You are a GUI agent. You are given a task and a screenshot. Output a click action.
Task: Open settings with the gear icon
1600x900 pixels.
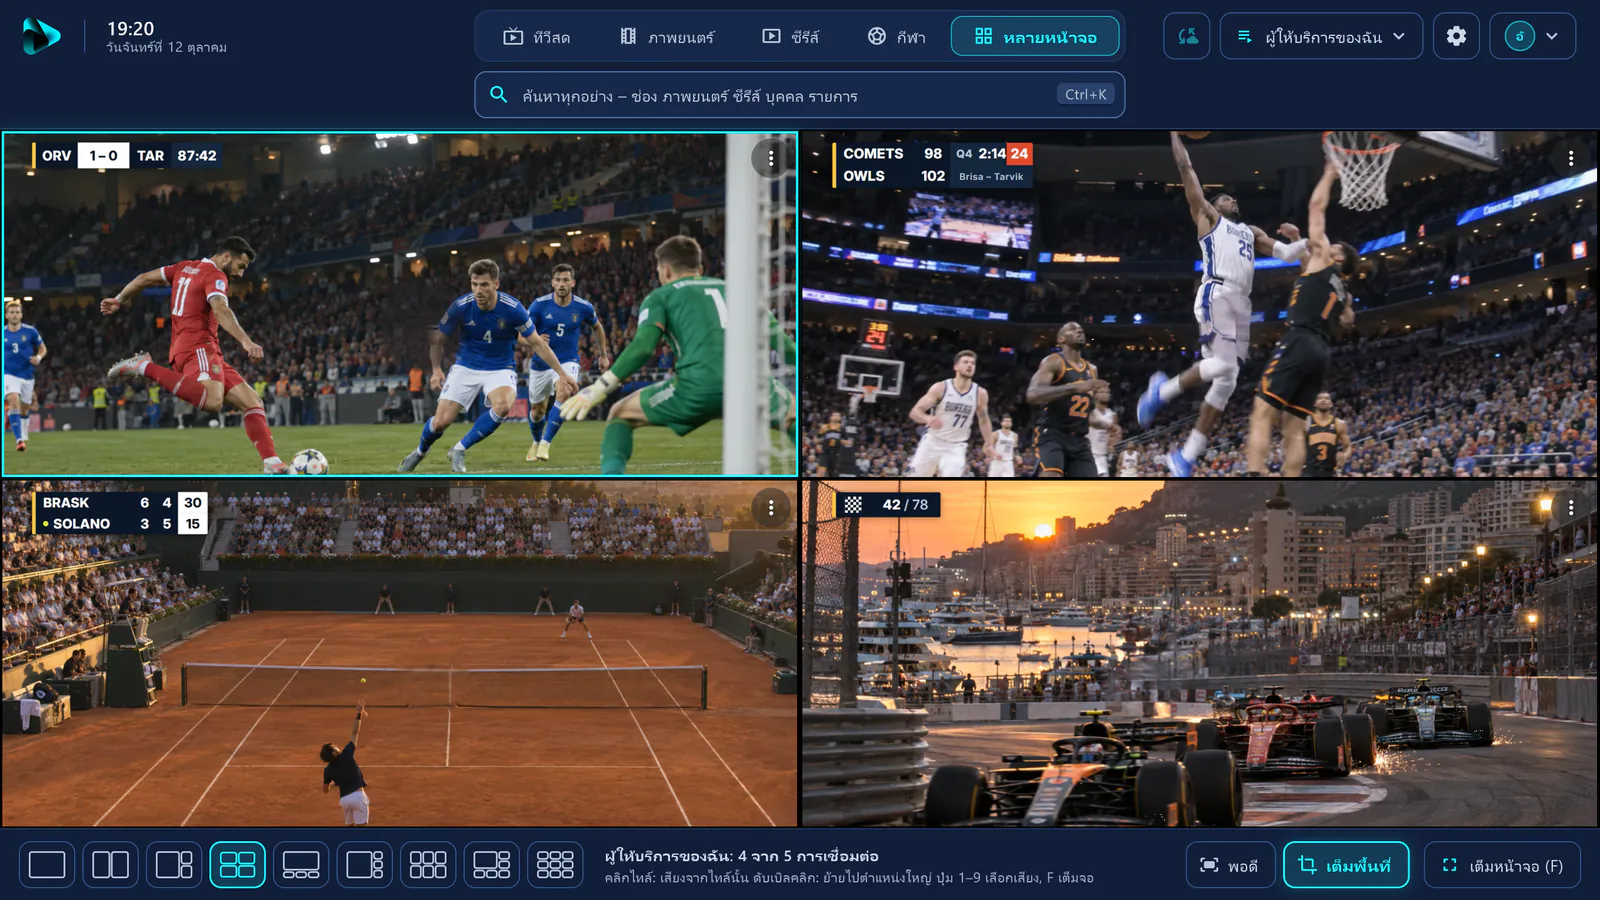[x=1456, y=36]
